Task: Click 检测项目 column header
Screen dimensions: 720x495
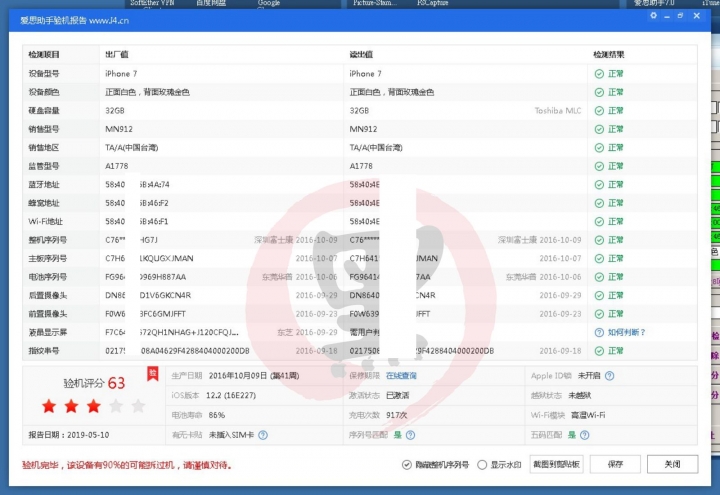Action: (44, 55)
